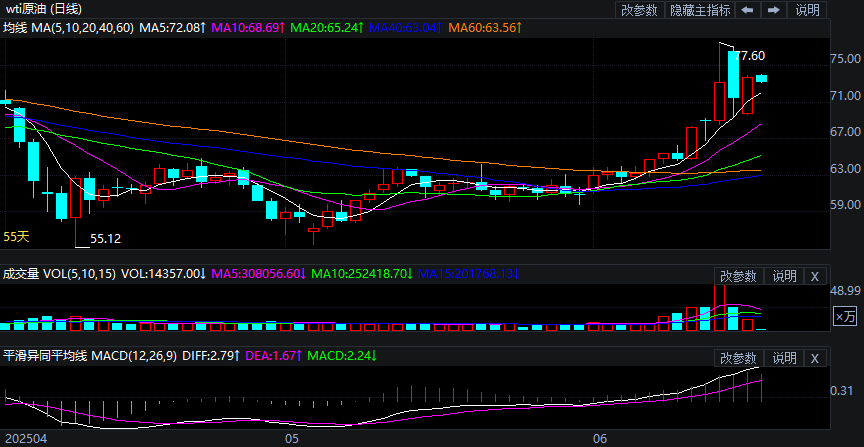Screen dimensions: 864x447
Task: Shift the chart right with the right arrow
Action: coord(773,10)
